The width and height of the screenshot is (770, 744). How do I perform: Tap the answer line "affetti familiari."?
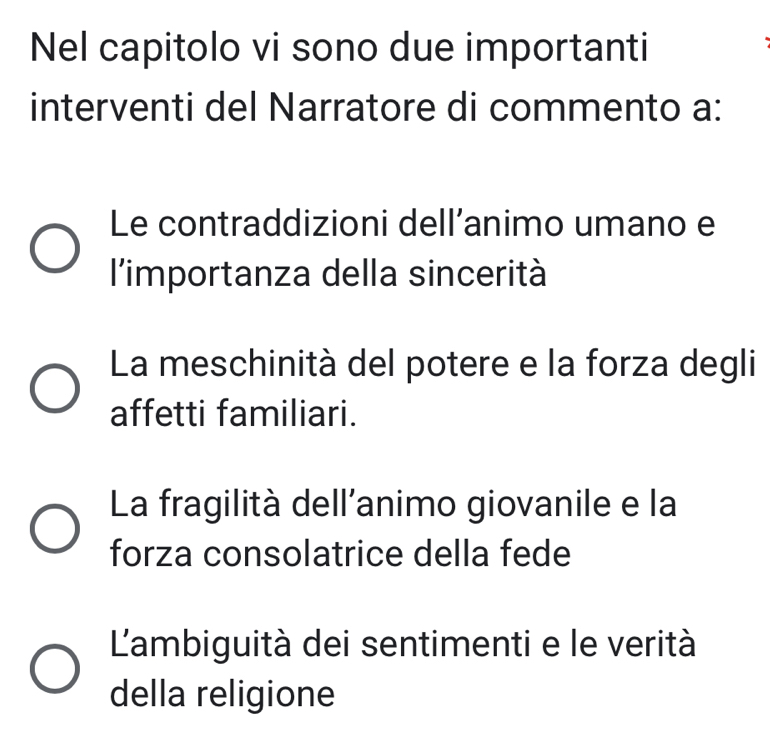click(x=232, y=412)
